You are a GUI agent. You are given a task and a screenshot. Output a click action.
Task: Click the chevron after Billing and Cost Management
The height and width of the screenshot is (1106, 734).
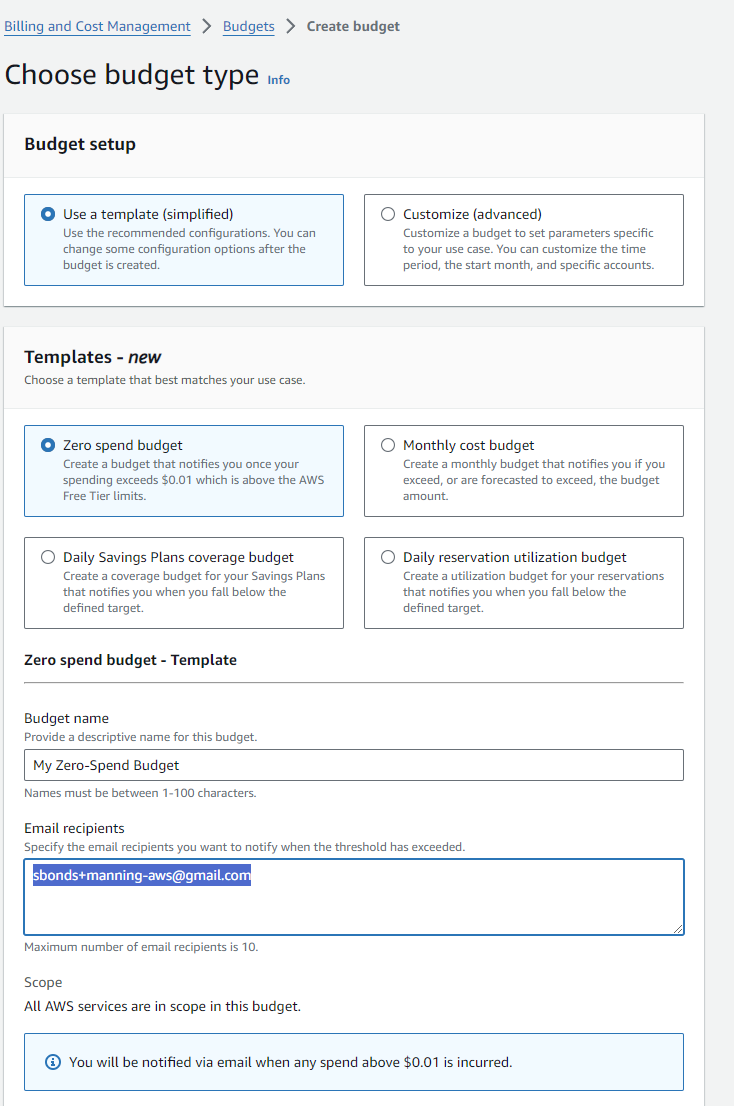[207, 27]
